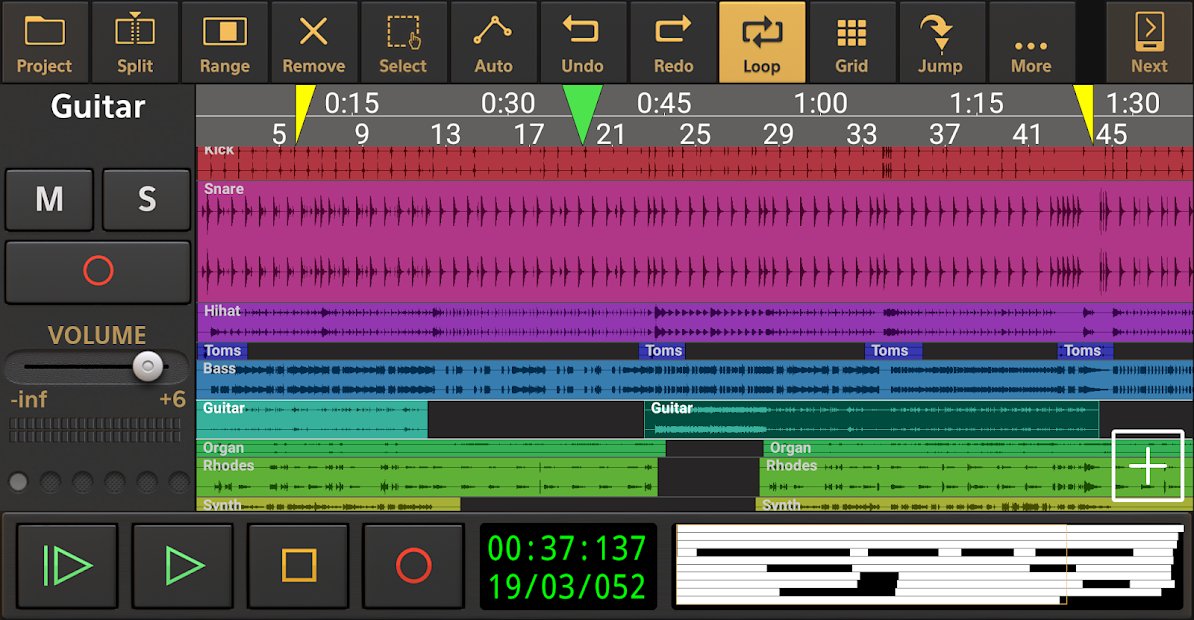Screen dimensions: 1194x620
Task: Open the More options menu
Action: click(x=1031, y=40)
